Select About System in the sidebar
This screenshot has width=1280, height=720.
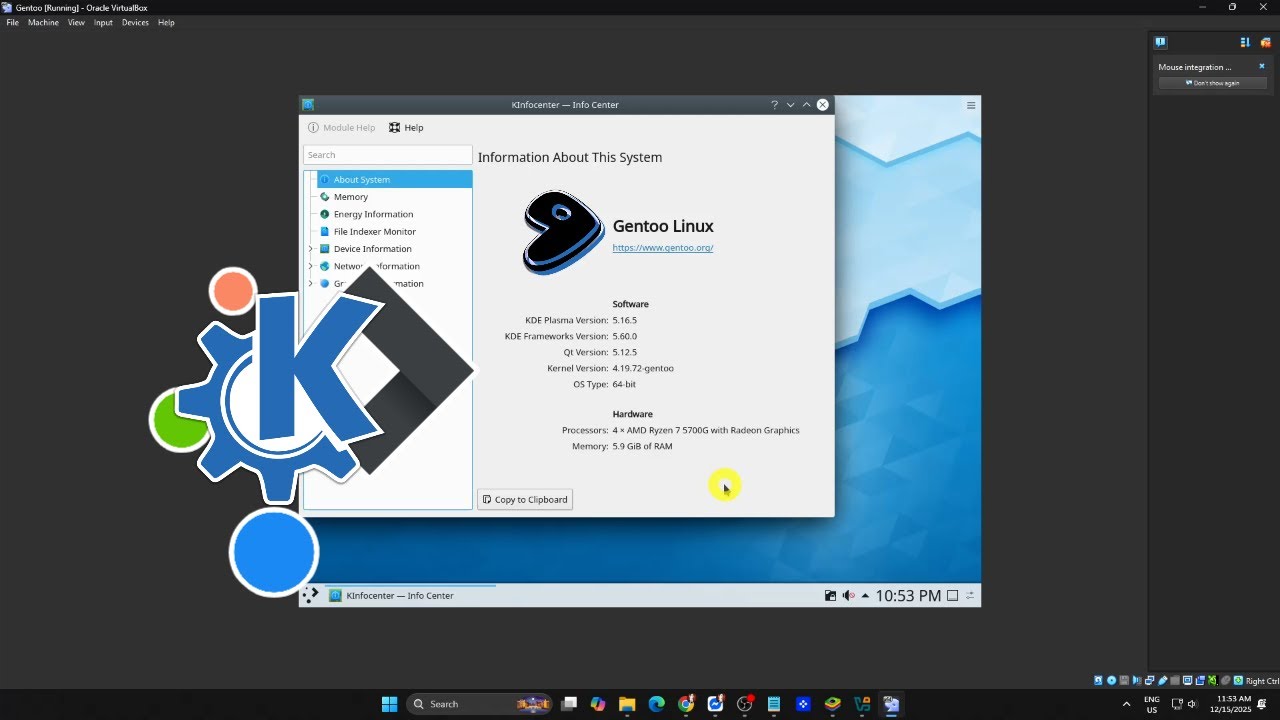click(x=394, y=179)
